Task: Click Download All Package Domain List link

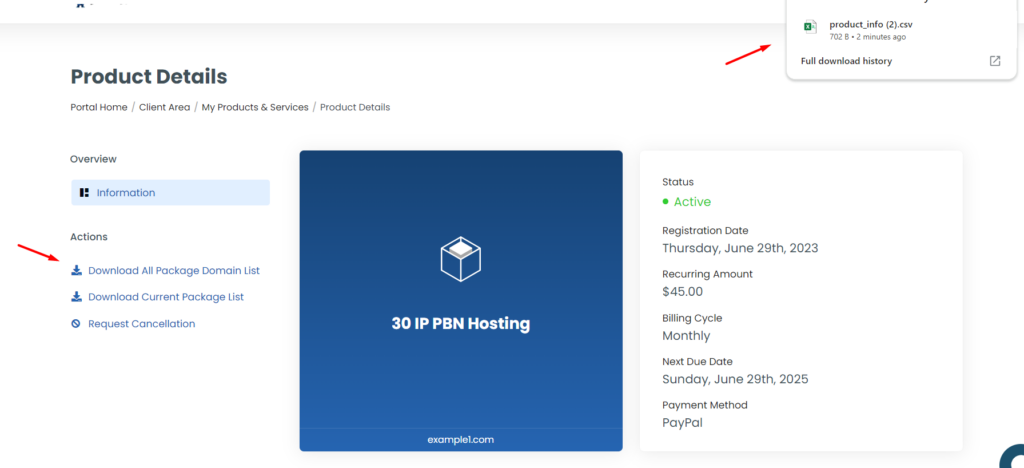Action: pyautogui.click(x=174, y=270)
